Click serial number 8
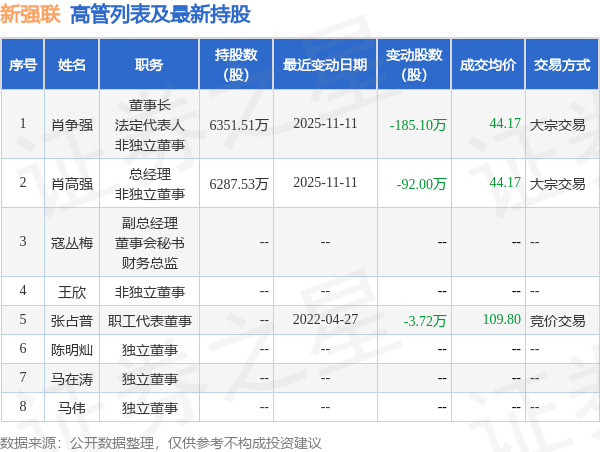Screen dimensions: 600x452 point(23,406)
